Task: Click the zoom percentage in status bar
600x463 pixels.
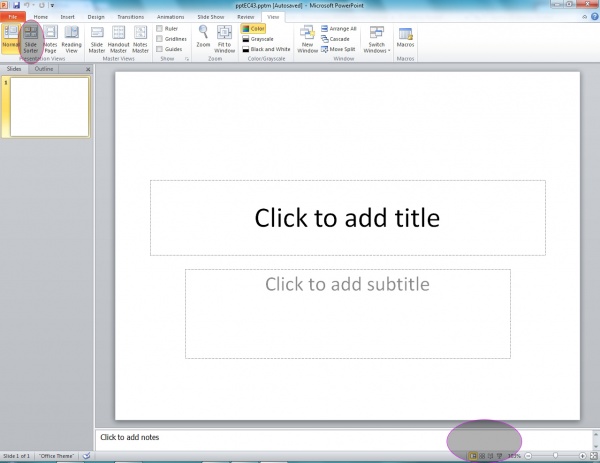Action: point(514,456)
